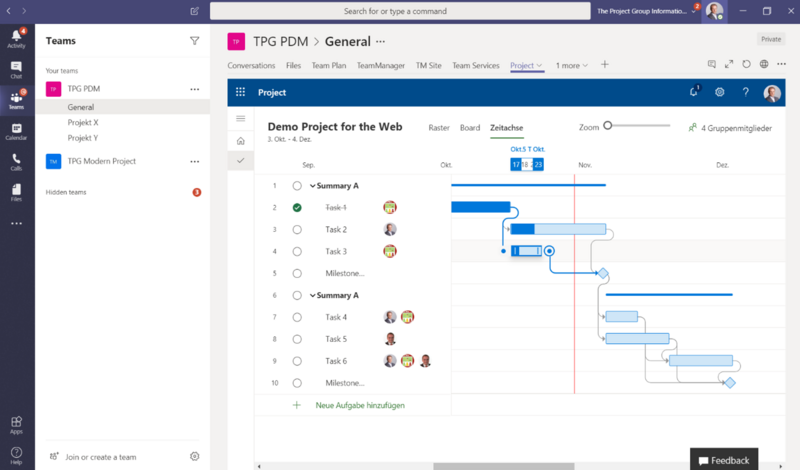Click the tab conversation icon
The height and width of the screenshot is (470, 800).
(x=711, y=64)
